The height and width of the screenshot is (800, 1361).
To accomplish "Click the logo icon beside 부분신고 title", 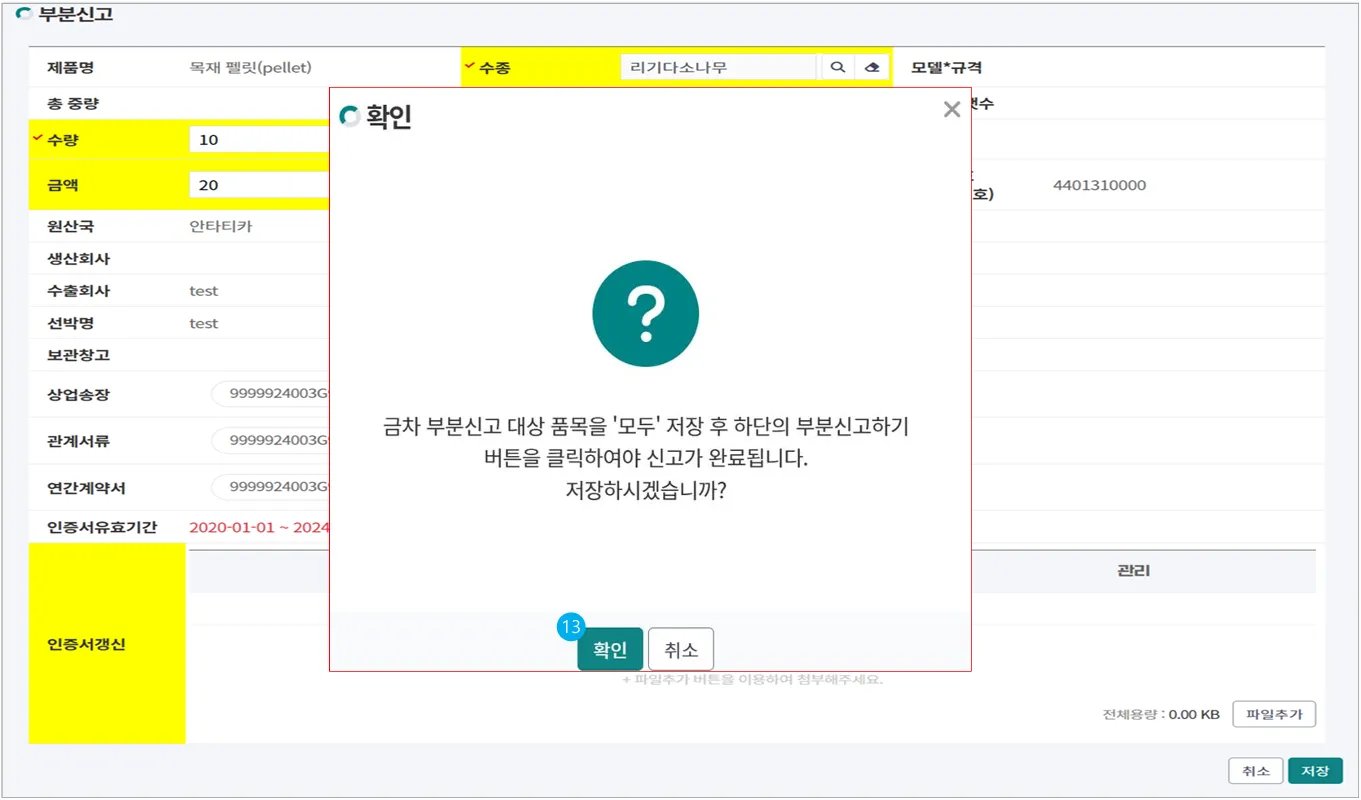I will 25,14.
